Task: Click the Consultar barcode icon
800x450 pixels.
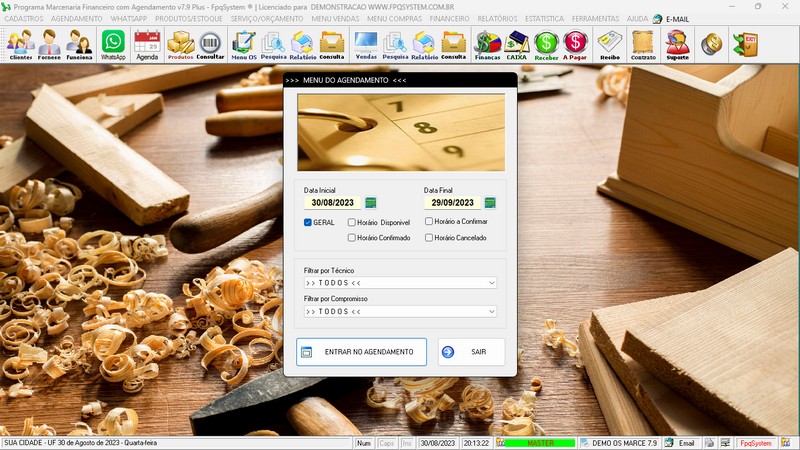Action: (x=210, y=44)
